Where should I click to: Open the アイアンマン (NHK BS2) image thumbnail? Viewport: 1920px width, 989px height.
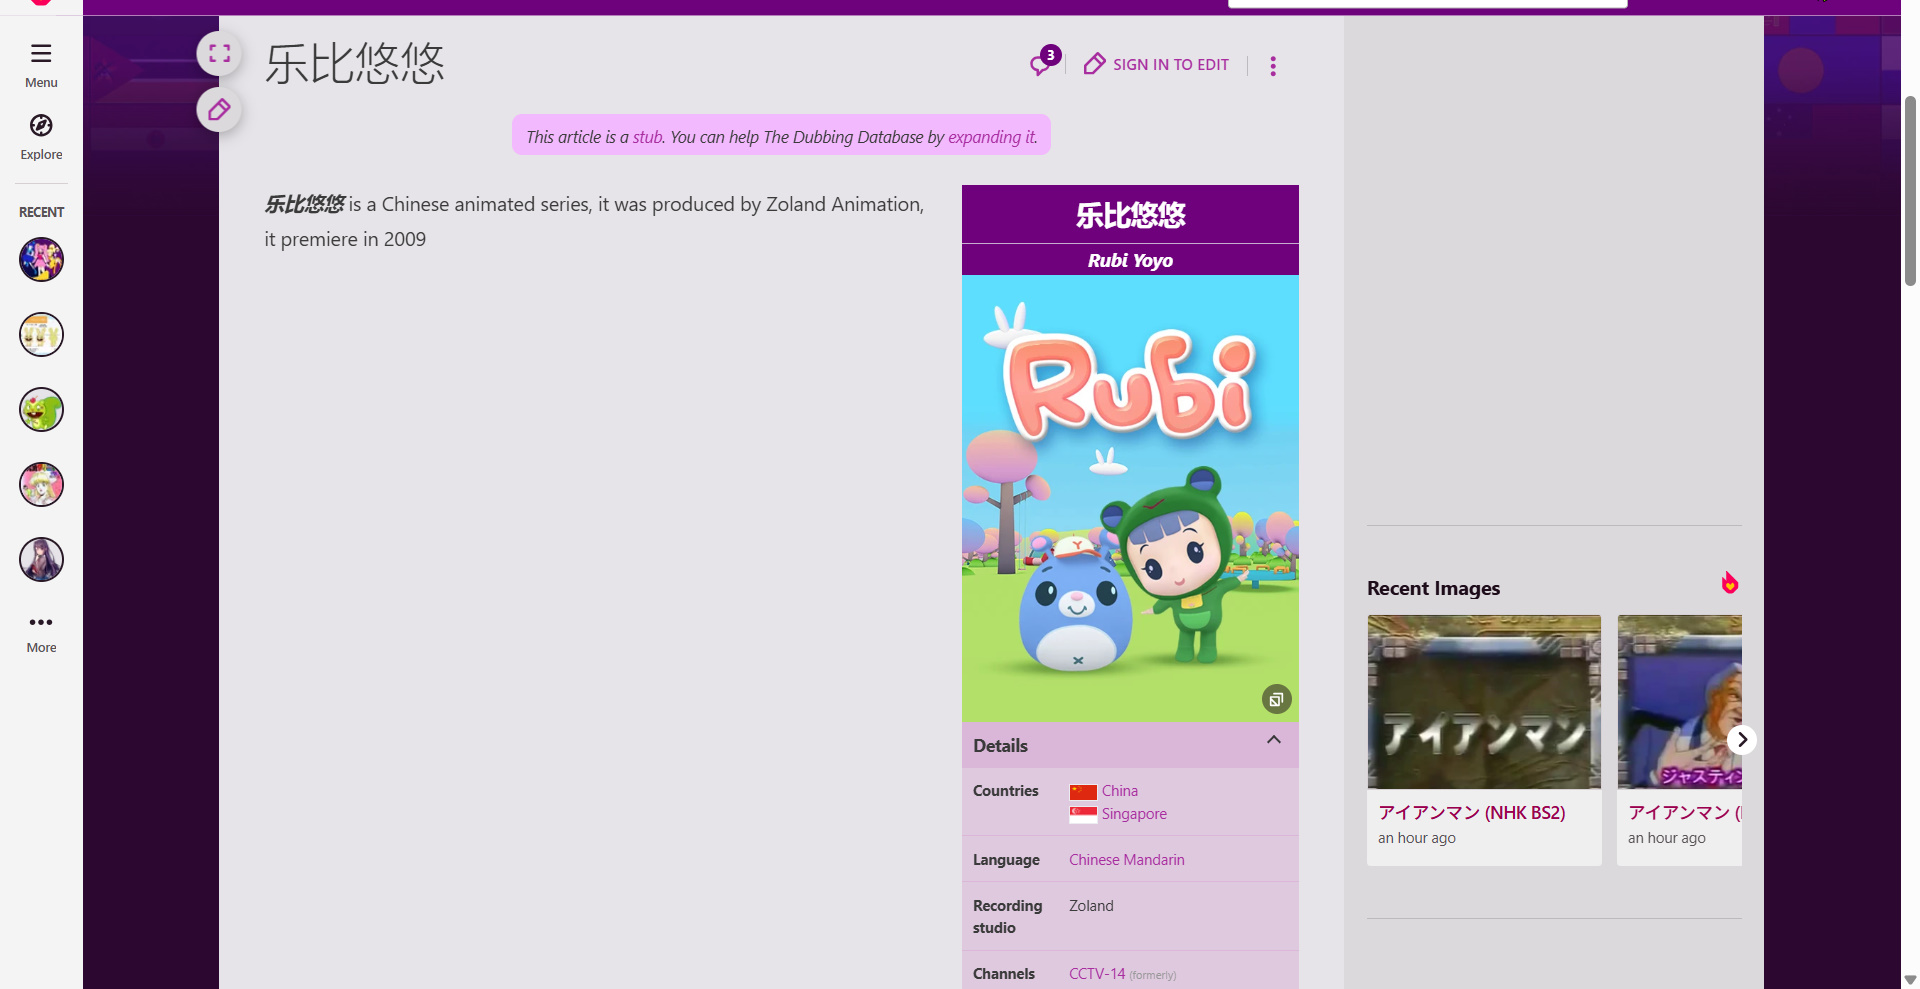[1484, 702]
